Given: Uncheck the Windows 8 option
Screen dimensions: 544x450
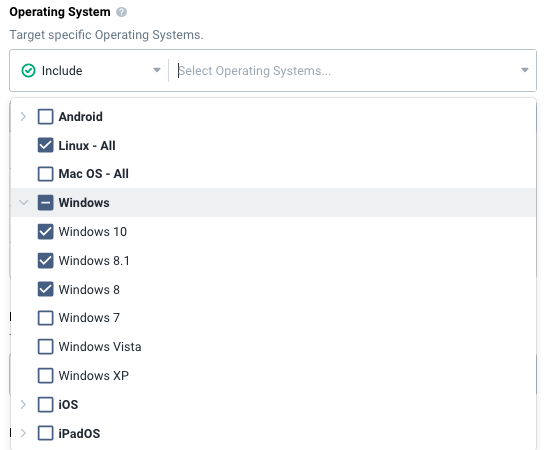Looking at the screenshot, I should tap(45, 289).
